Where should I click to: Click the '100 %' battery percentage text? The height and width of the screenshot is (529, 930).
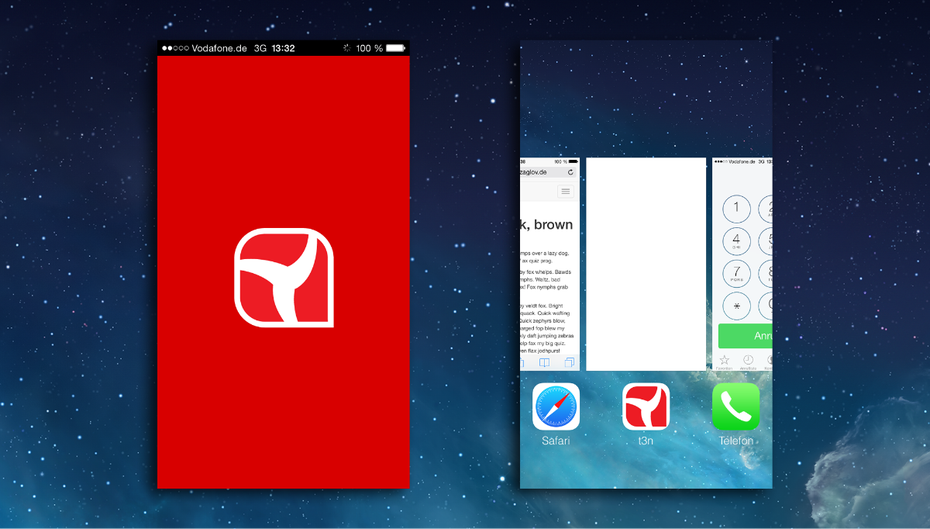pos(370,48)
